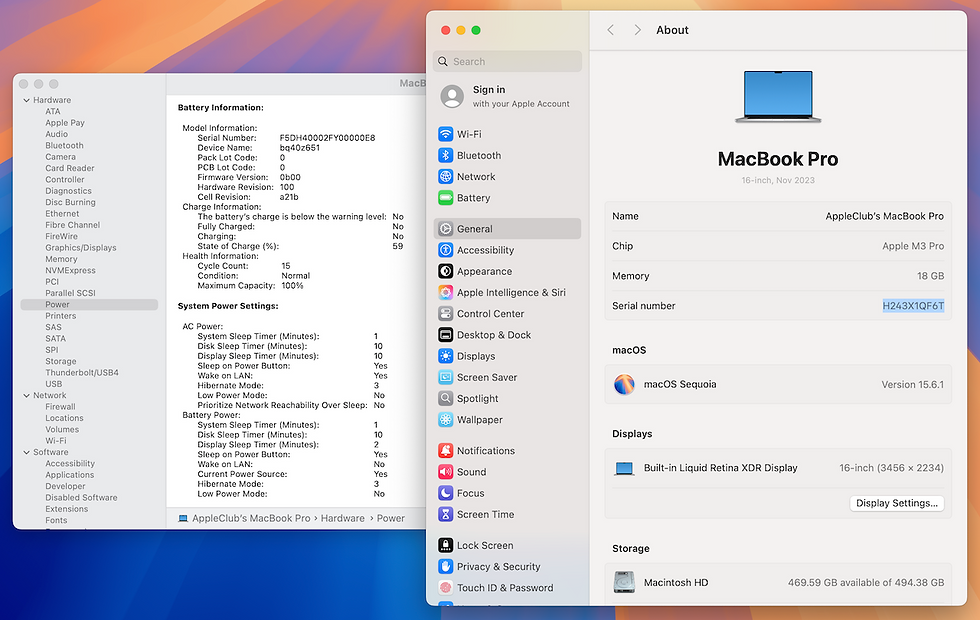Click the Memory value 18 GB
This screenshot has height=620, width=980.
click(x=931, y=276)
